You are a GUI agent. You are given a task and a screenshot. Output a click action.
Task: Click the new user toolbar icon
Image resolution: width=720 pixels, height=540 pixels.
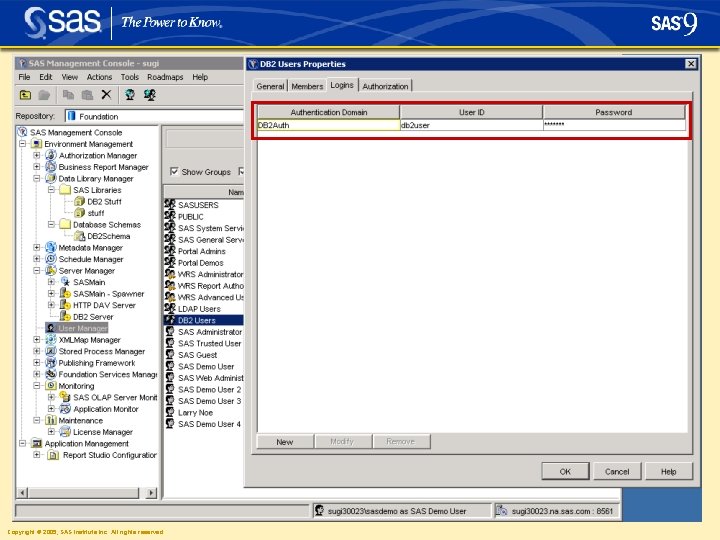pos(130,95)
